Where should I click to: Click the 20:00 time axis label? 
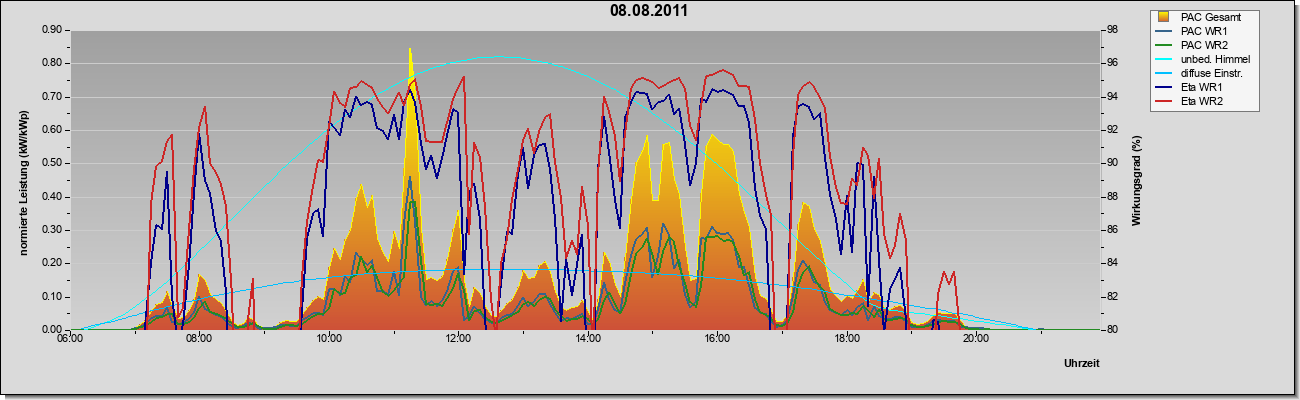coord(976,340)
